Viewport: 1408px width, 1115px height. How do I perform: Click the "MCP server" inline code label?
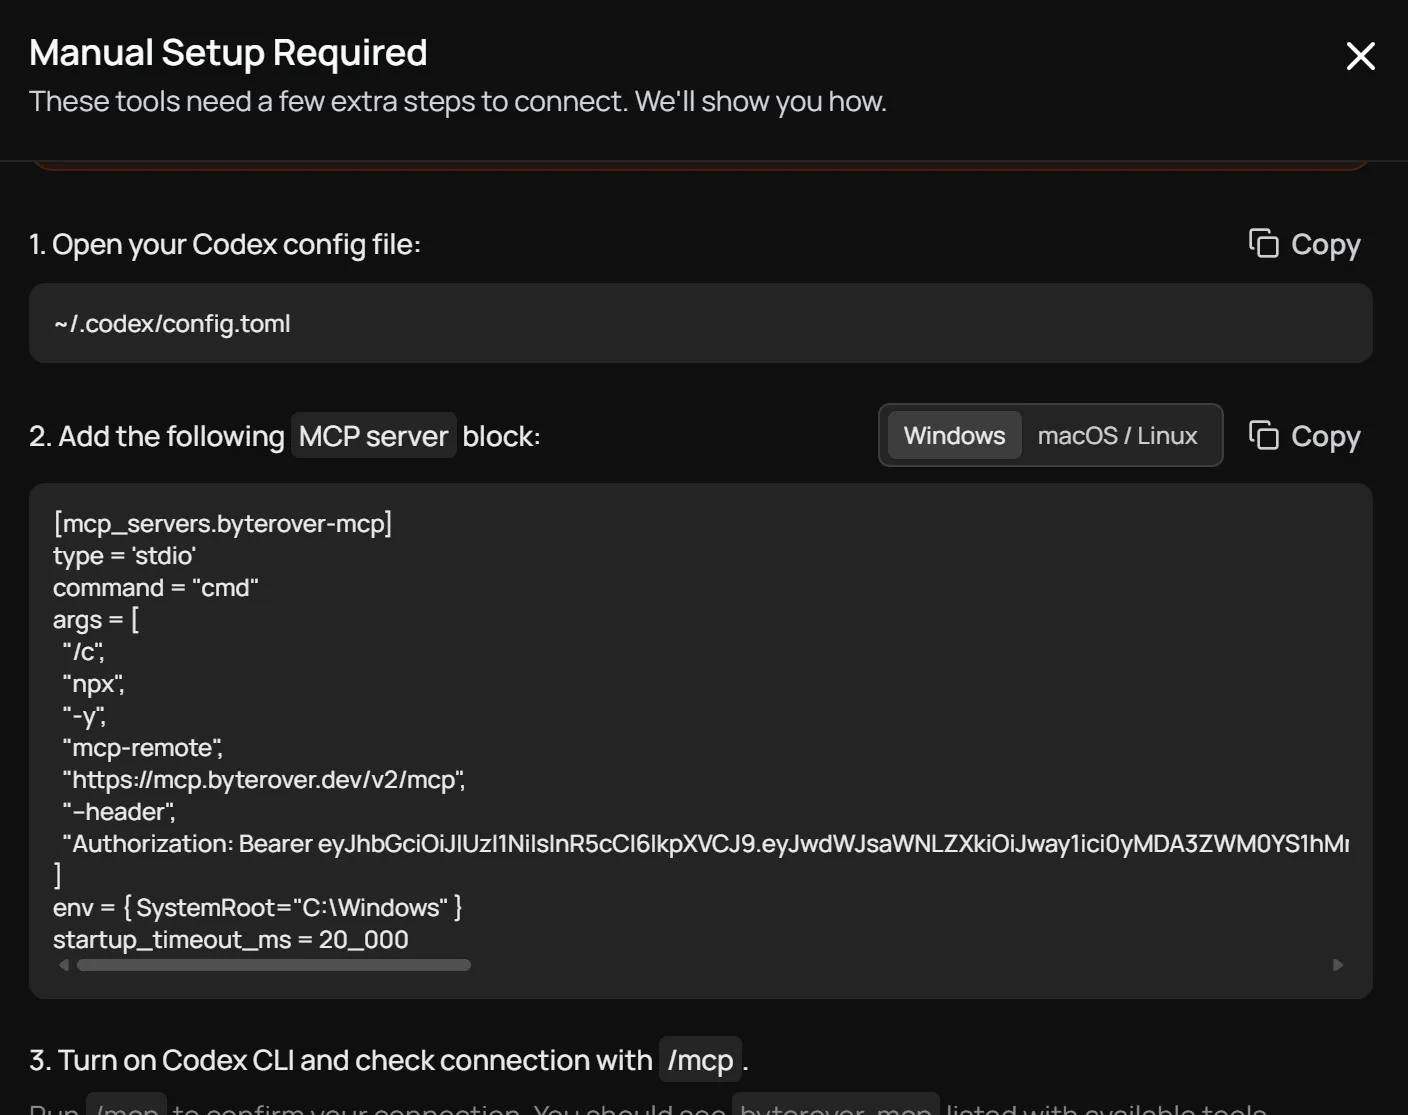(373, 436)
